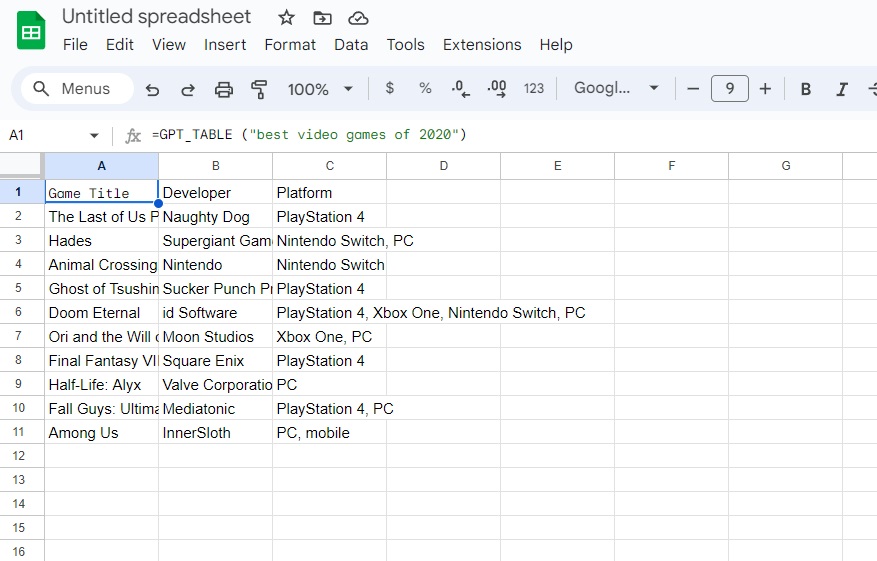Increase font size plus button
Image resolution: width=877 pixels, height=561 pixels.
tap(765, 88)
